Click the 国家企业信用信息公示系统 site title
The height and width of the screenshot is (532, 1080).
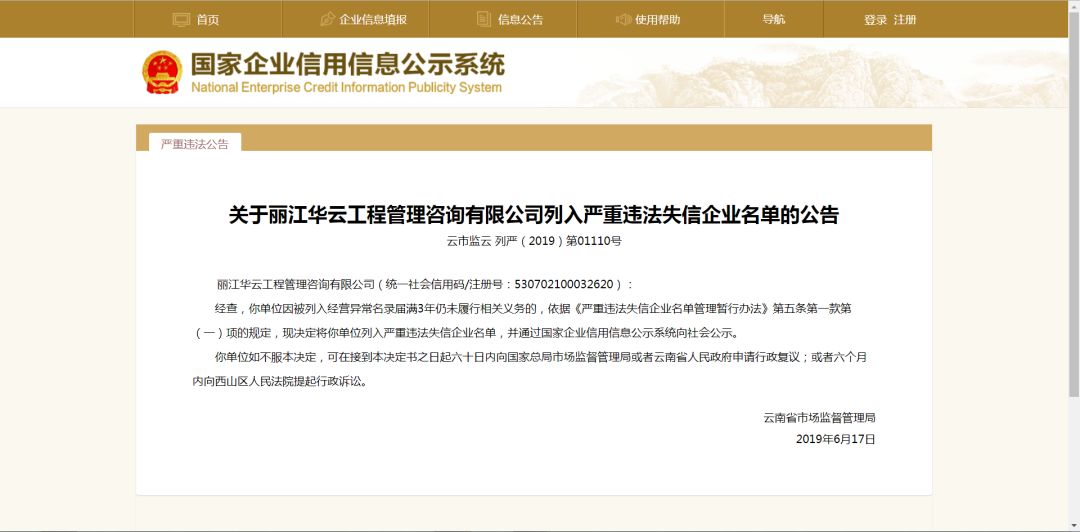point(348,64)
